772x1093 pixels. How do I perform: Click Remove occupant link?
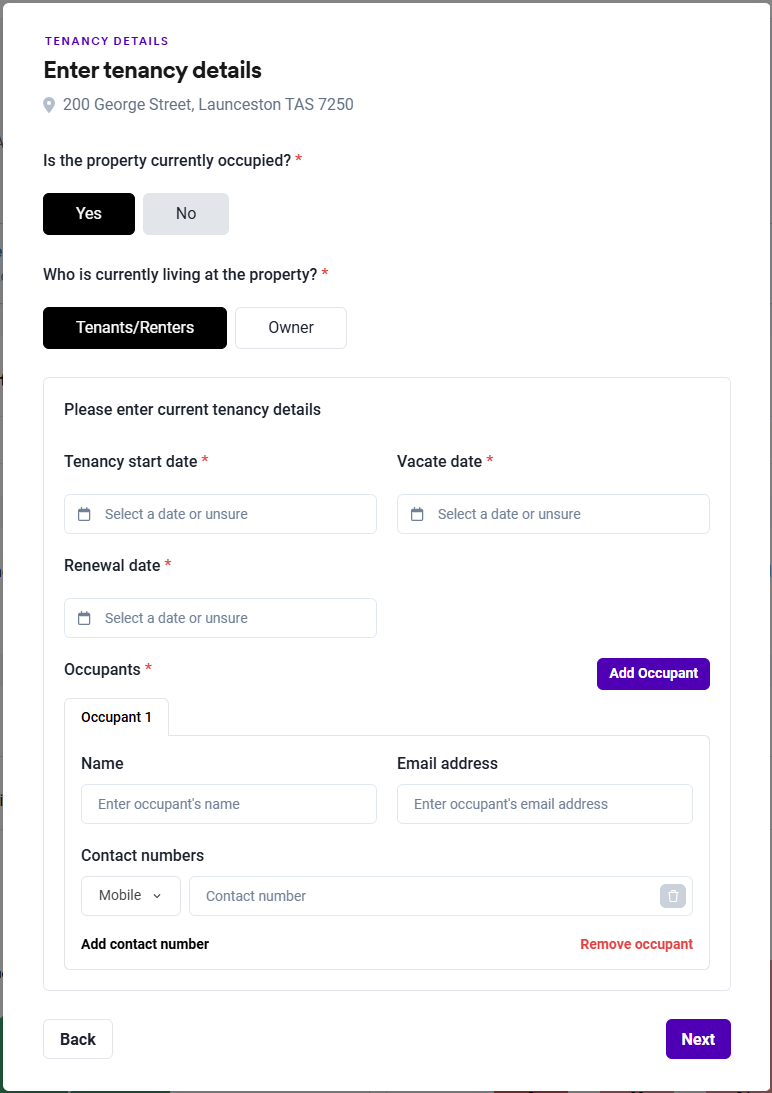click(x=636, y=944)
